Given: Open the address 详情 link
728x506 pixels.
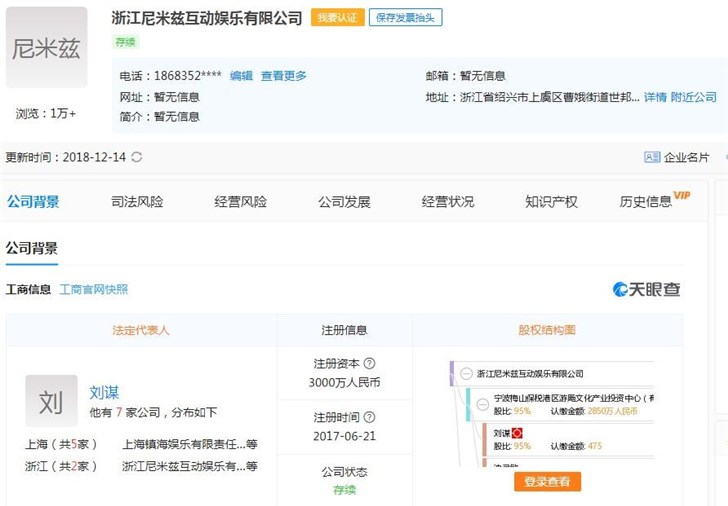Looking at the screenshot, I should [x=655, y=97].
